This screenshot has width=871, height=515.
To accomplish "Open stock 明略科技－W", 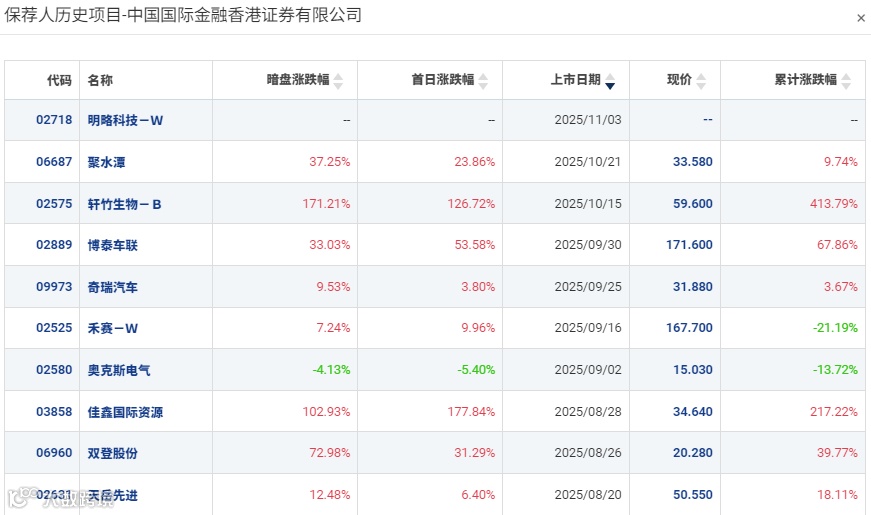I will tap(125, 120).
